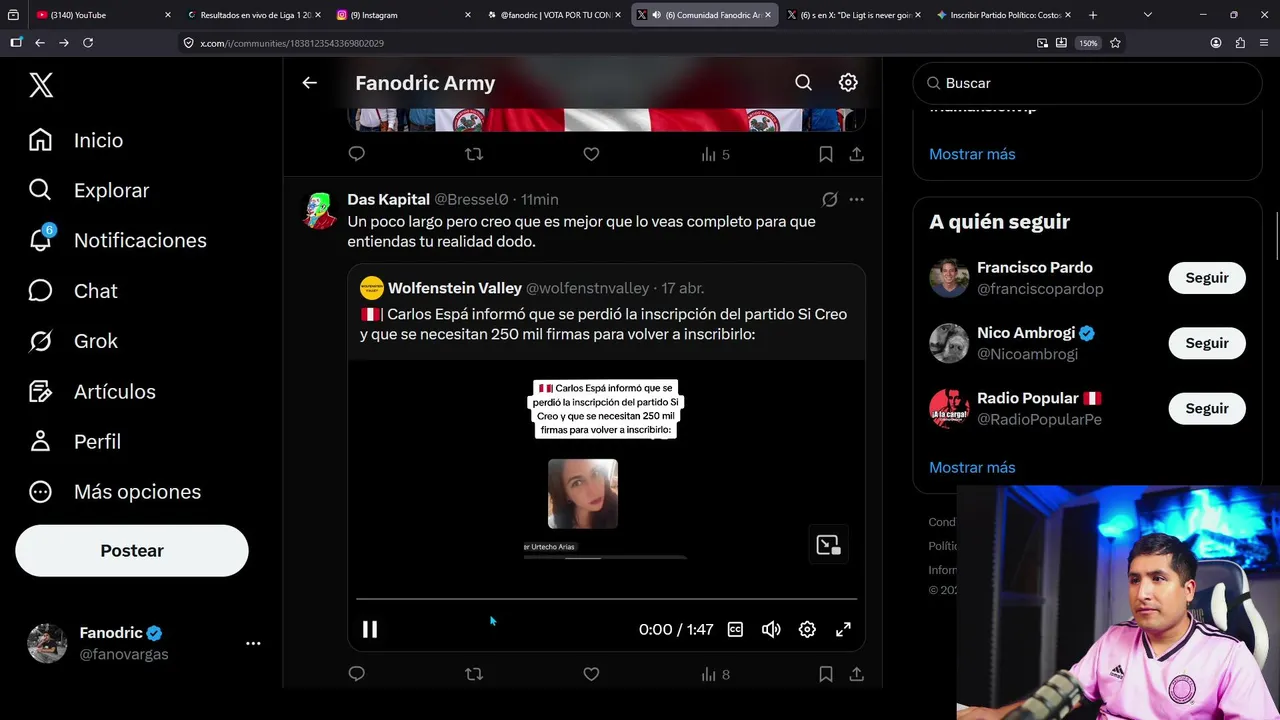Click the Buscar search field

(x=1087, y=83)
